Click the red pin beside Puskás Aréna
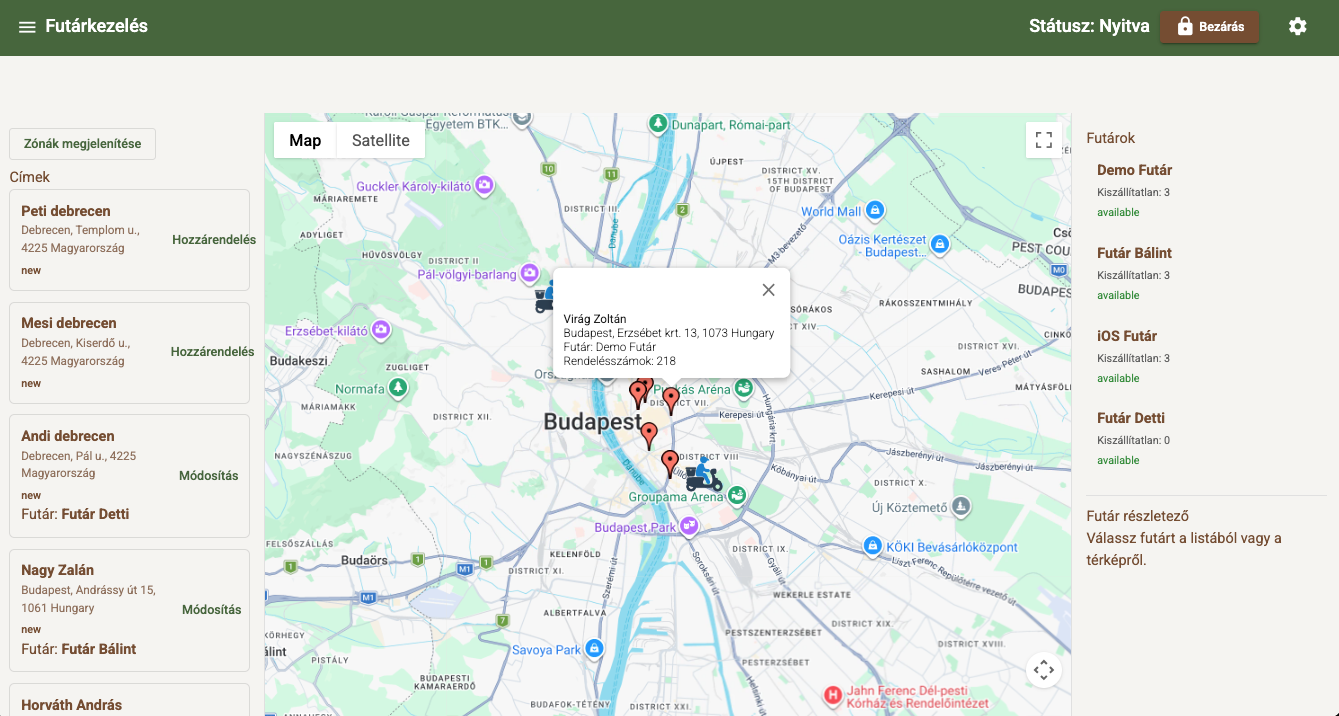1339x716 pixels. [x=671, y=401]
